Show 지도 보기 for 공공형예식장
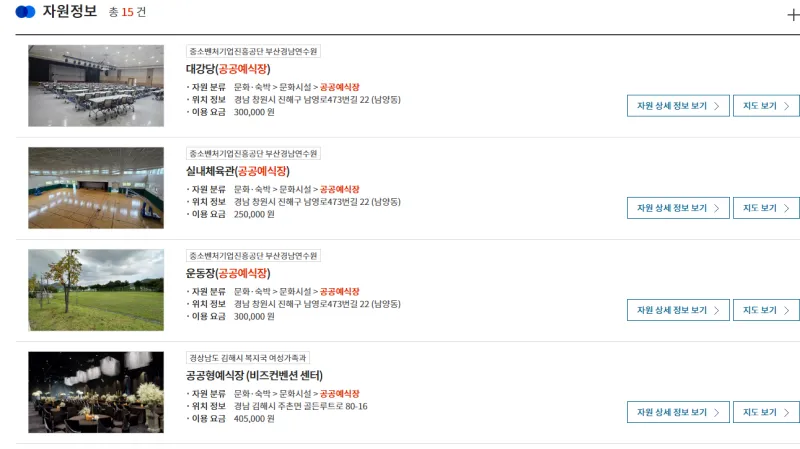The width and height of the screenshot is (800, 449). point(766,412)
